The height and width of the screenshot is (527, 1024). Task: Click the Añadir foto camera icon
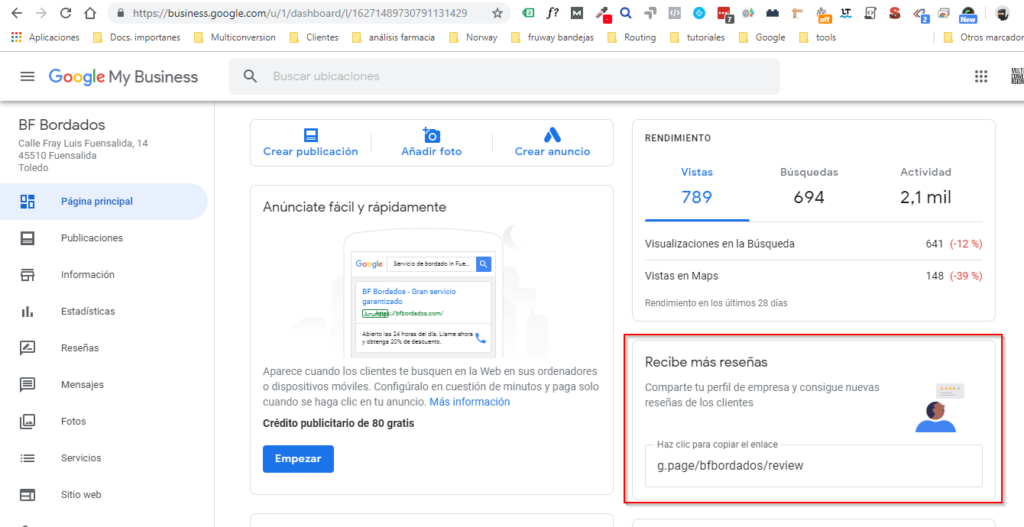pos(431,135)
